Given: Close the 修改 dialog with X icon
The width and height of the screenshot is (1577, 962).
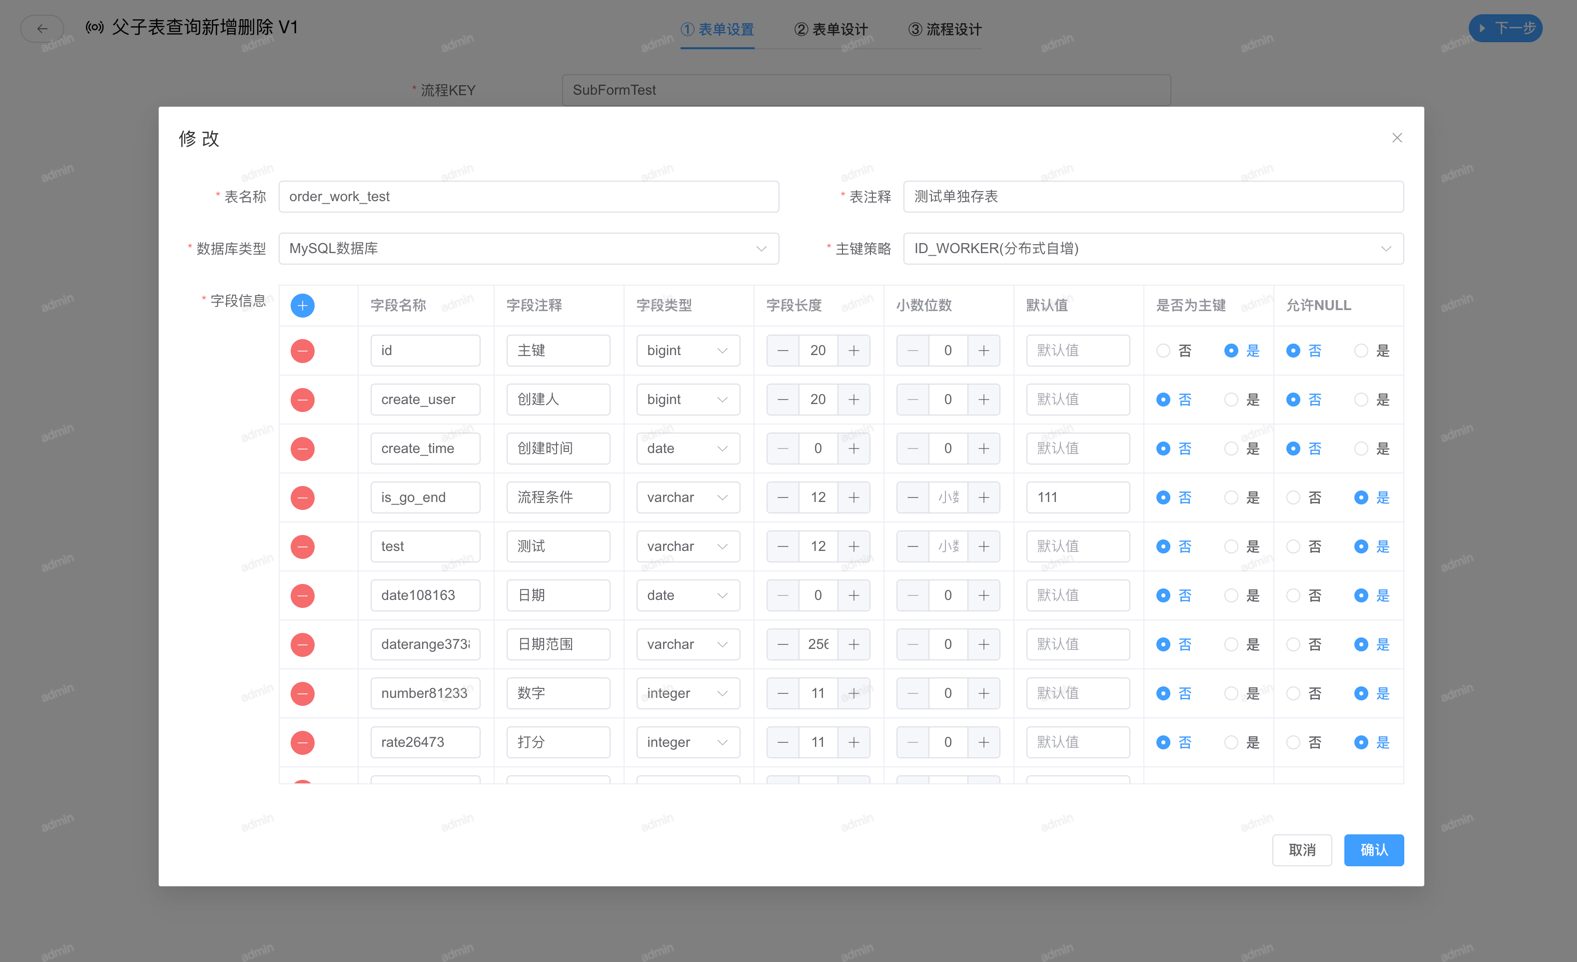Looking at the screenshot, I should (x=1396, y=138).
